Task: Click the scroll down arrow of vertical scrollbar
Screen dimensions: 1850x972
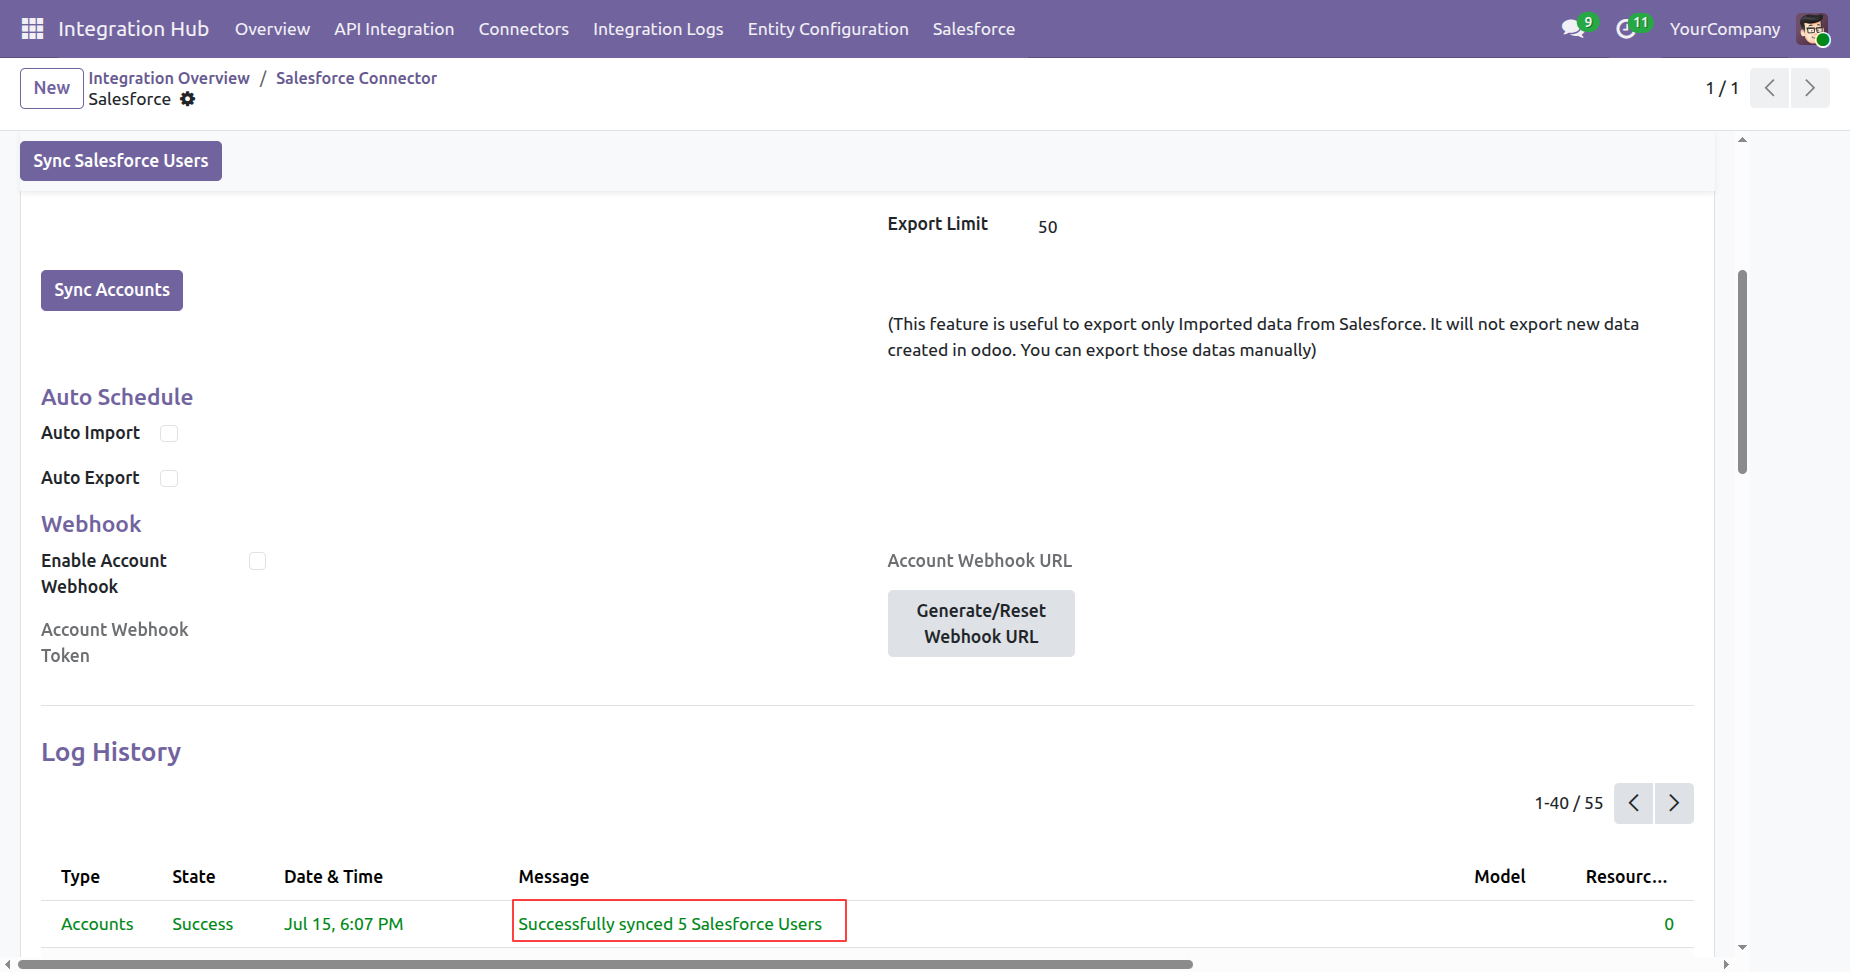Action: (1742, 947)
